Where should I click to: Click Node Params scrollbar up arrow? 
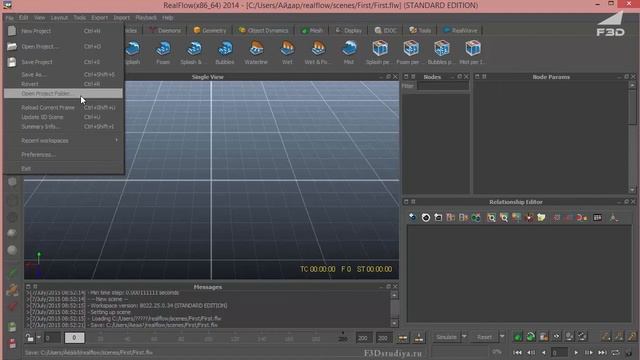[x=632, y=85]
